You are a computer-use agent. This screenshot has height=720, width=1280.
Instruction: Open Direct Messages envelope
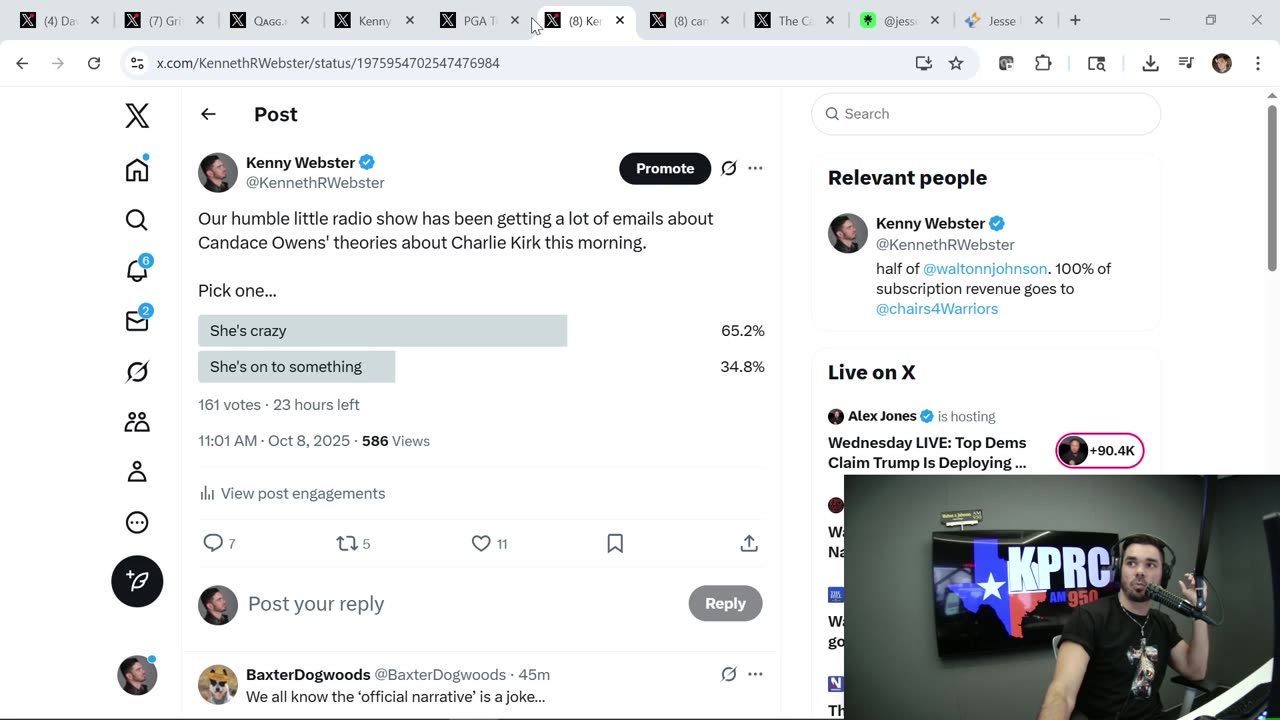[x=137, y=321]
